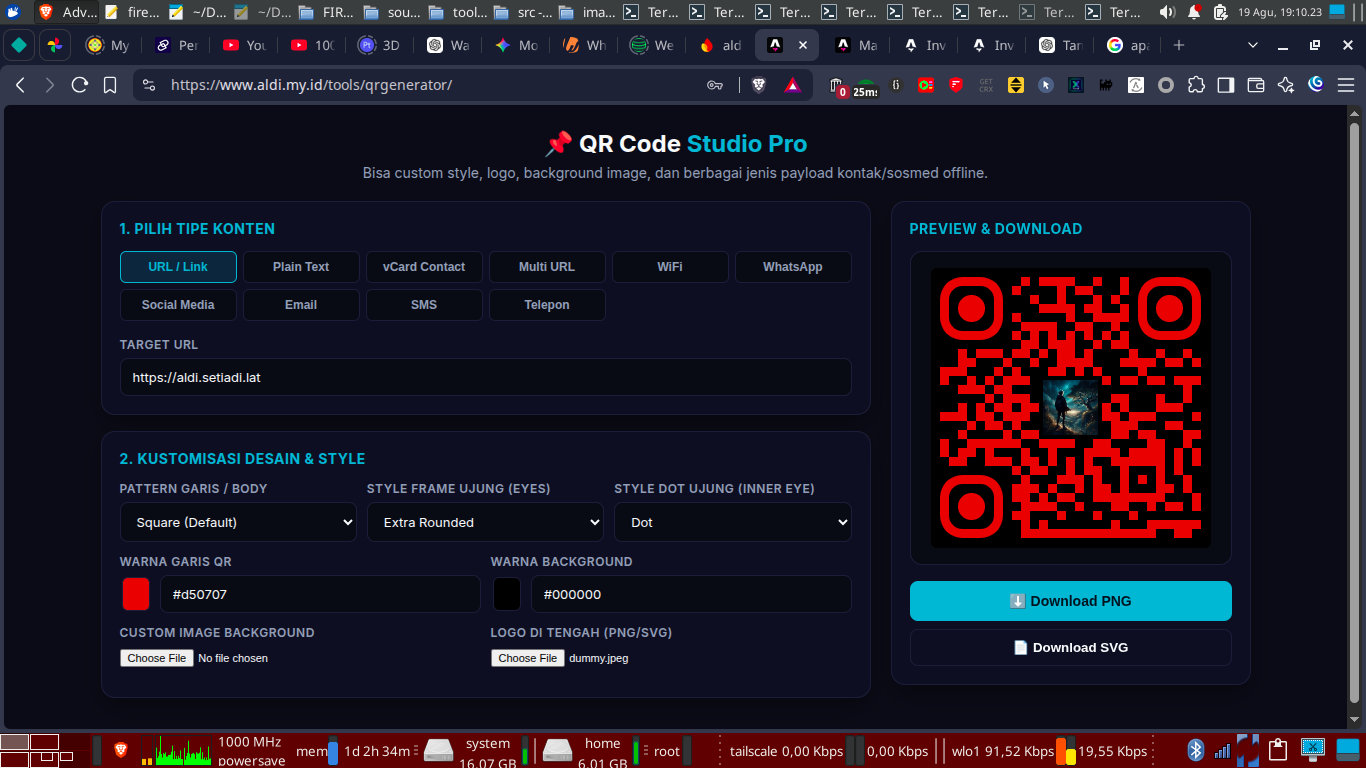Viewport: 1366px width, 768px height.
Task: Select URL / Link content type
Action: pos(178,267)
